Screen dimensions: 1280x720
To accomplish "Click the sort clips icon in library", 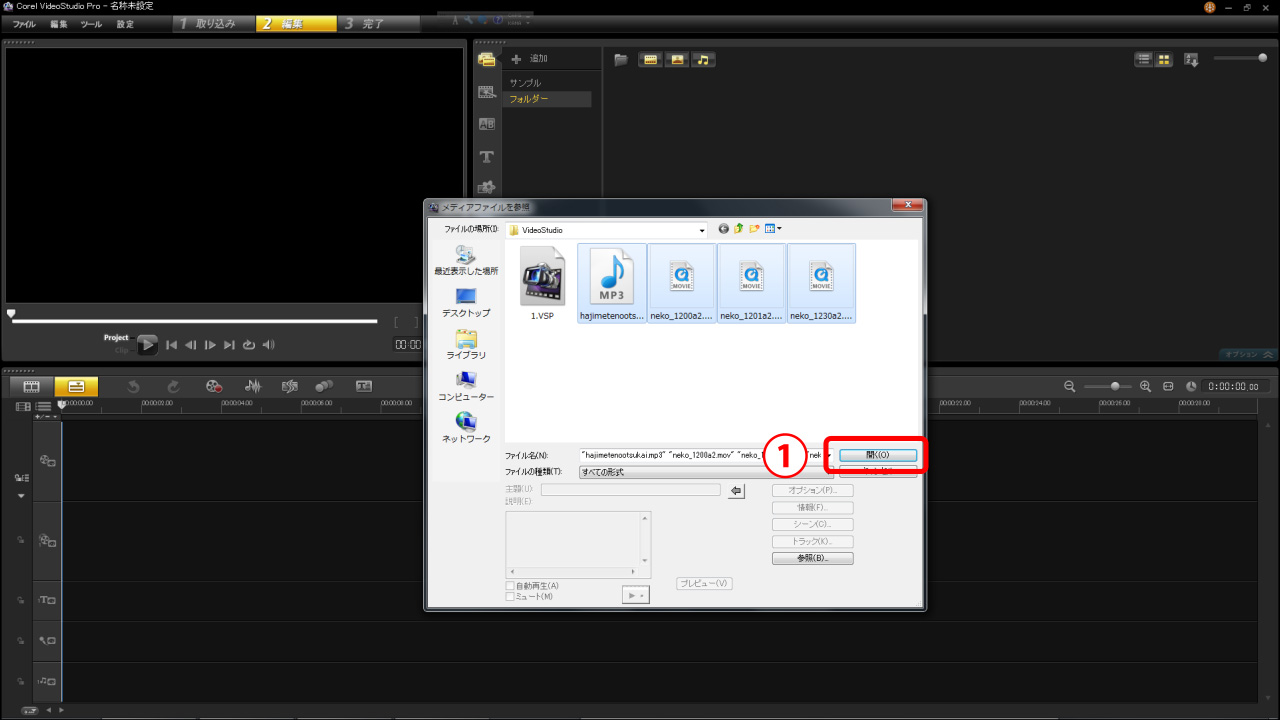I will (1191, 60).
